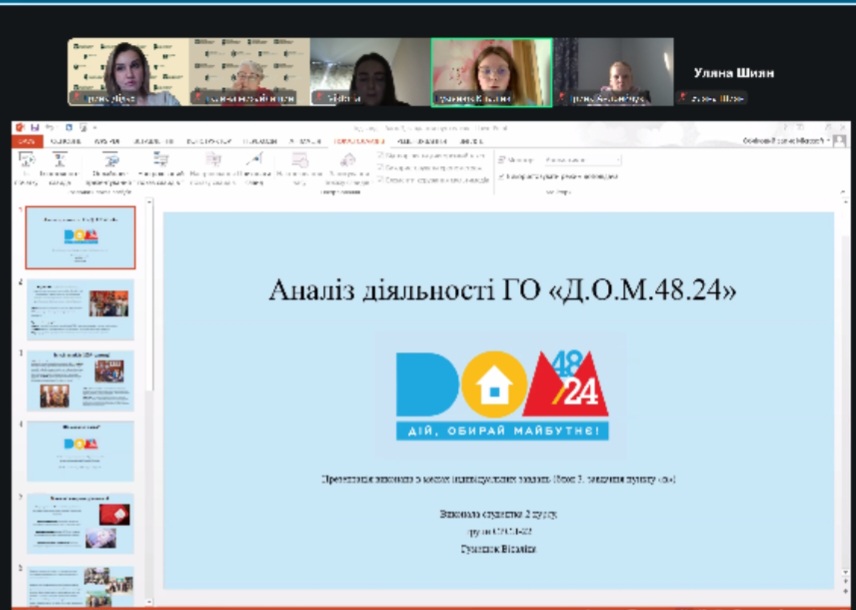The image size is (856, 610).
Task: Select the video tile labeled Уляна Шиян
Action: [x=734, y=72]
